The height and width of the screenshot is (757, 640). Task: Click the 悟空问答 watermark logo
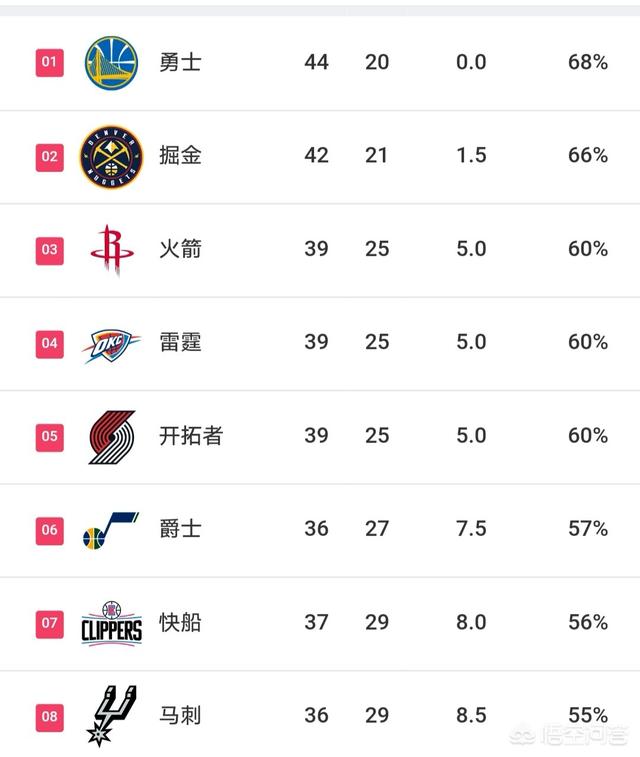570,735
